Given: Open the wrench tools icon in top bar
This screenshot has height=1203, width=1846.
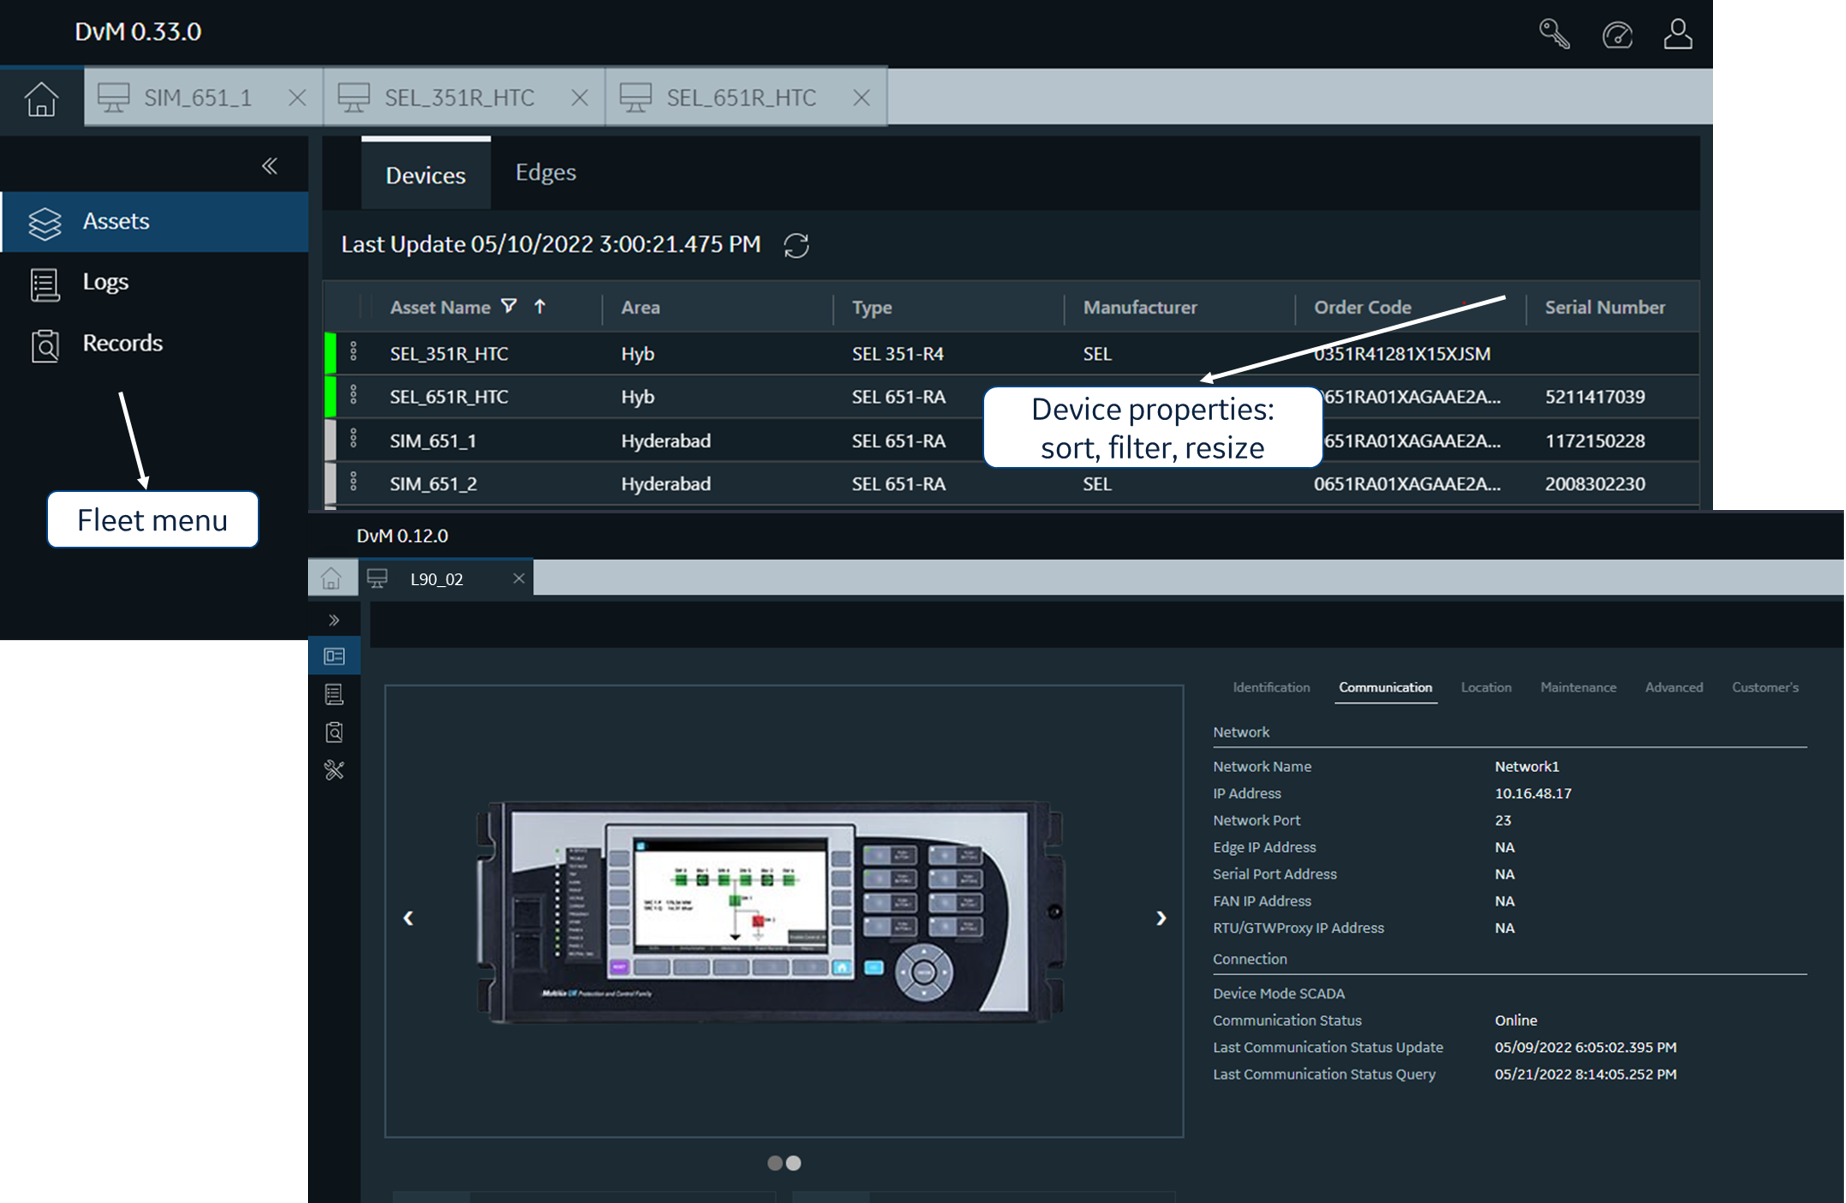Looking at the screenshot, I should [x=1554, y=34].
